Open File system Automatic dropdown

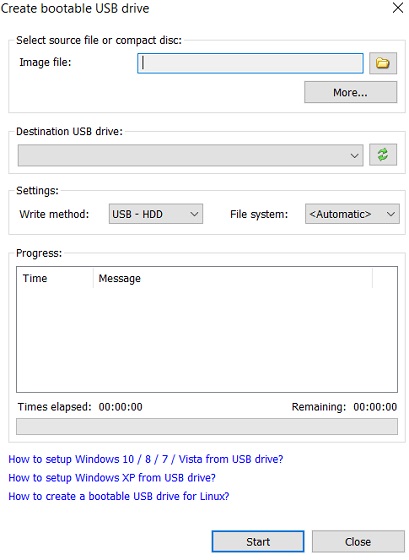(x=352, y=214)
